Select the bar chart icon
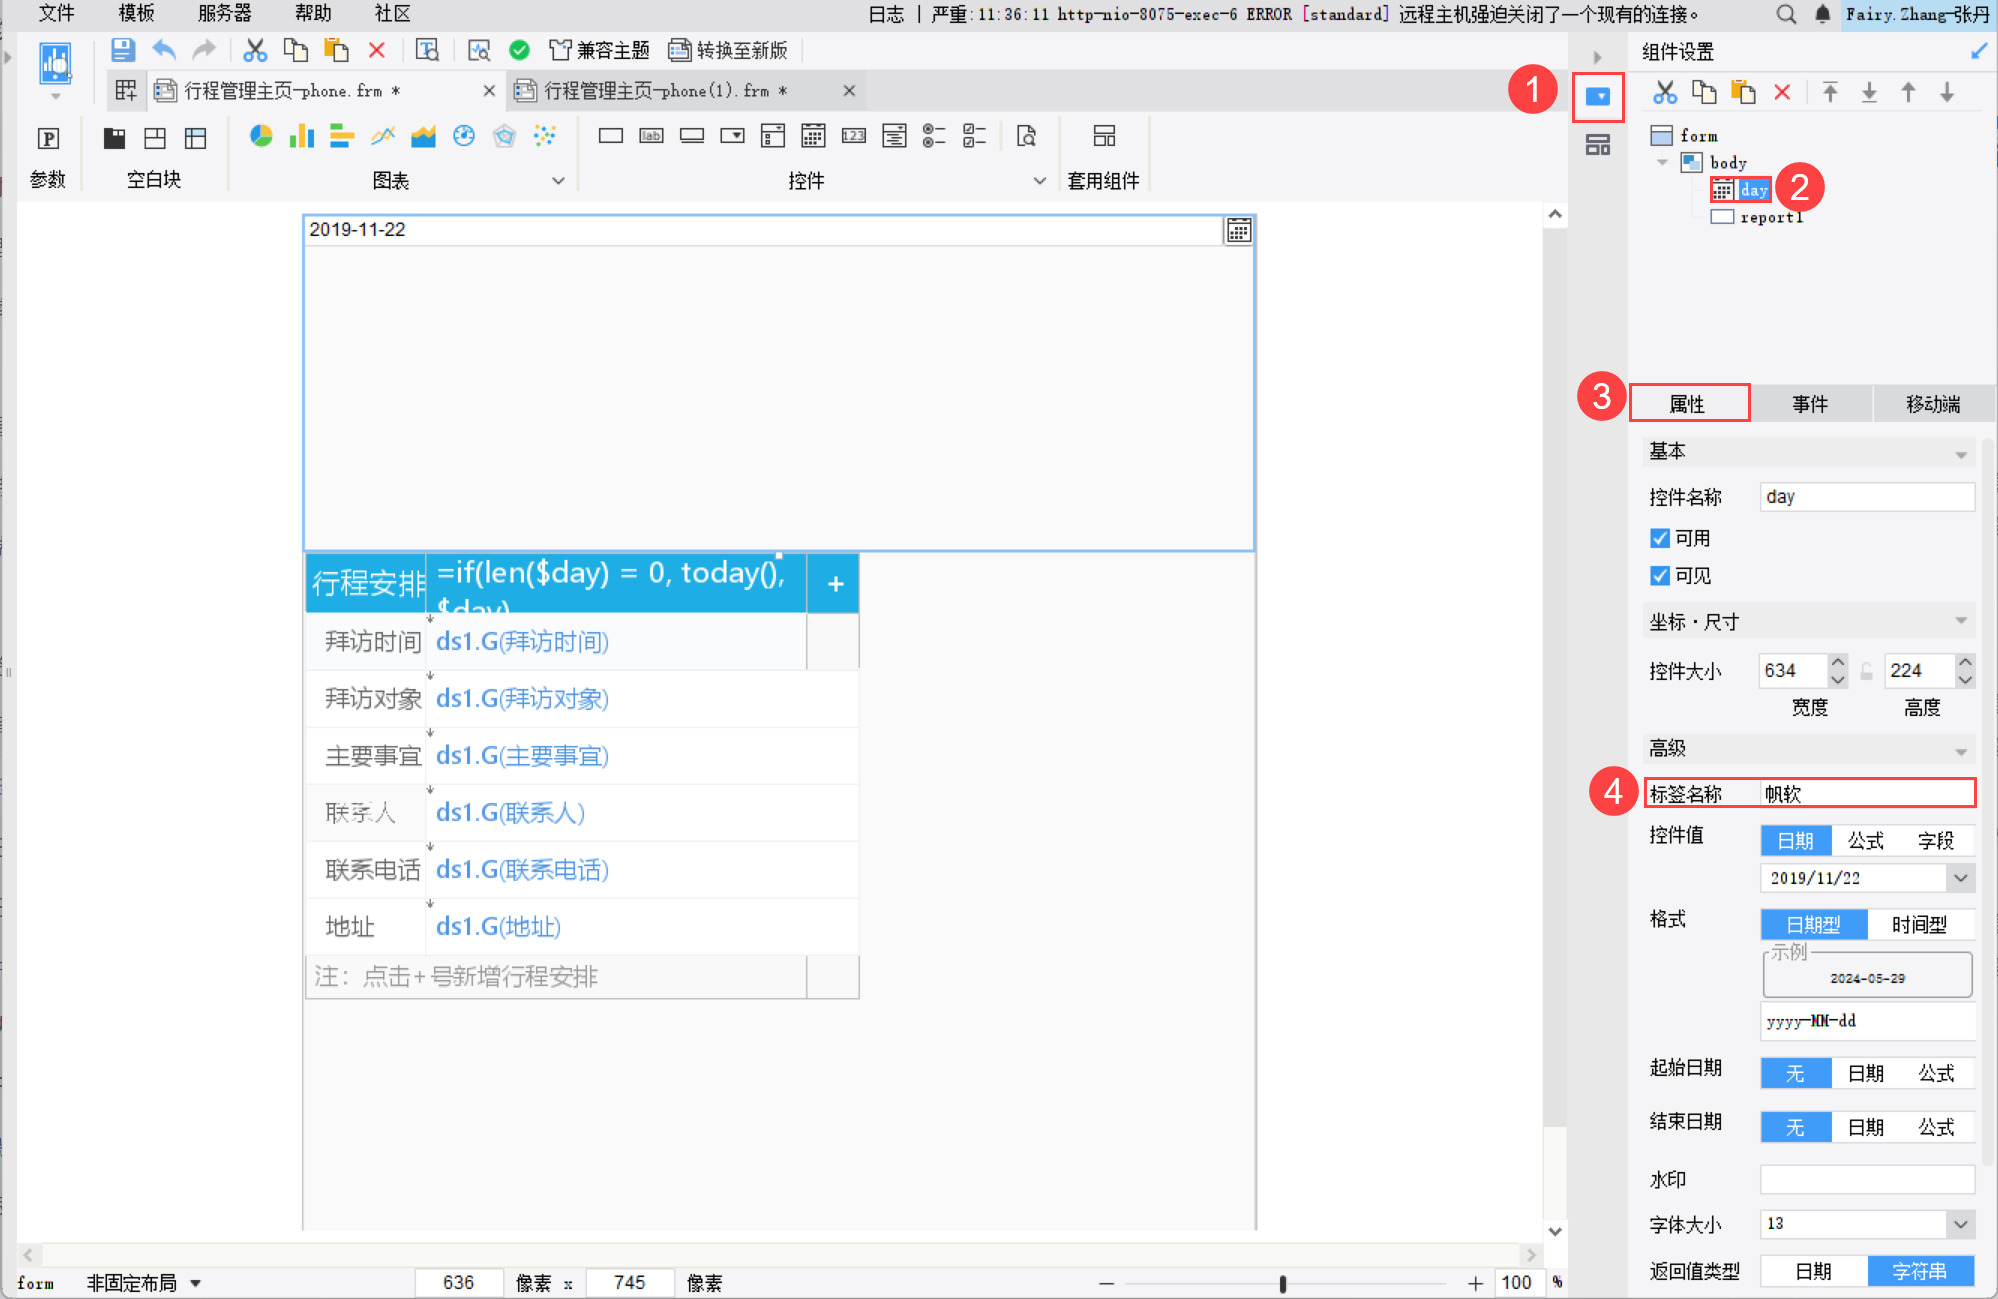1998x1299 pixels. (301, 136)
